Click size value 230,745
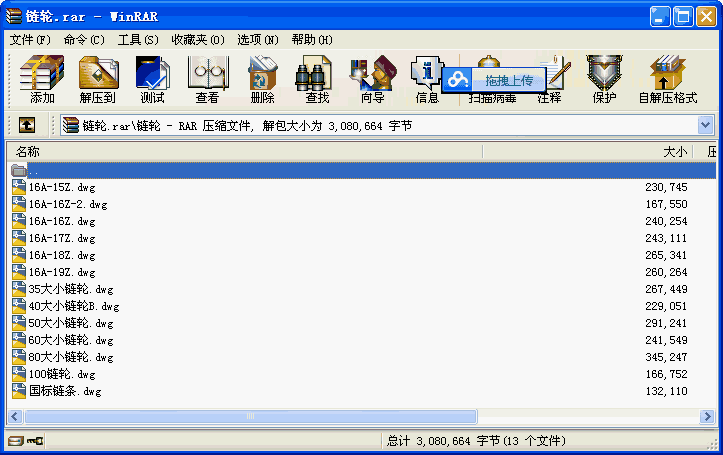Screen dimensions: 723x455 coord(666,187)
